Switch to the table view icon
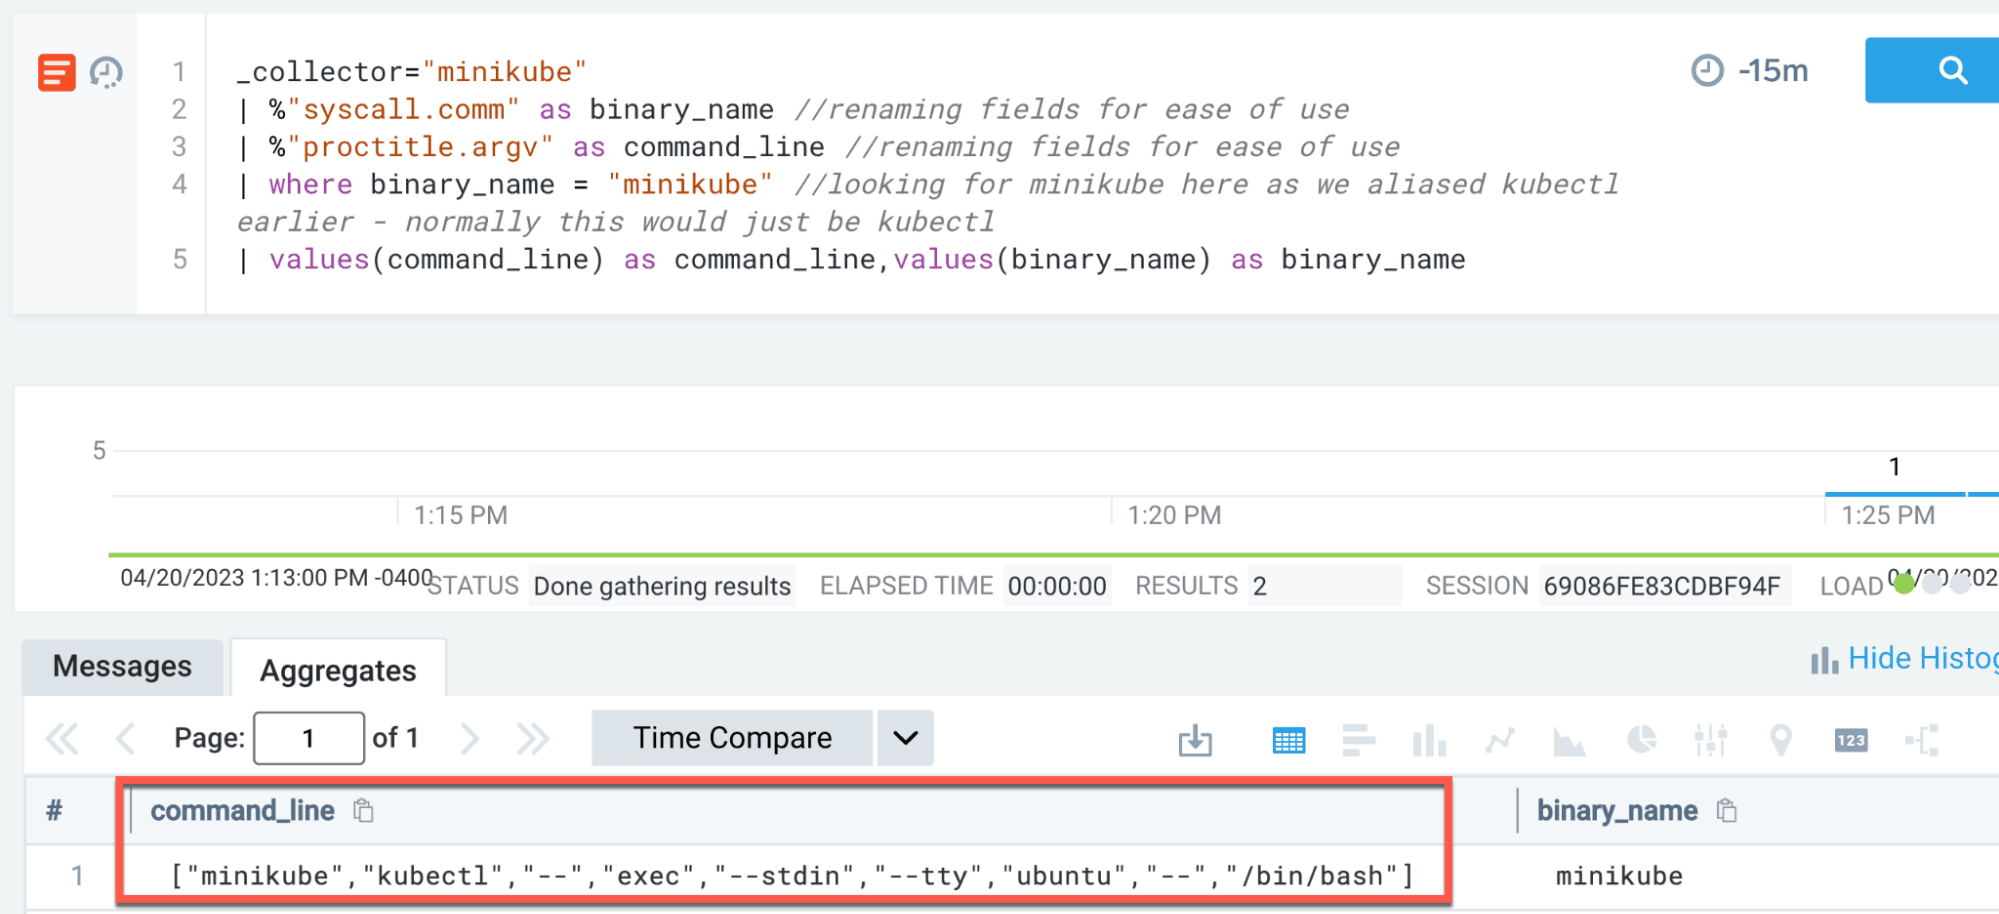Image resolution: width=1999 pixels, height=914 pixels. 1288,740
